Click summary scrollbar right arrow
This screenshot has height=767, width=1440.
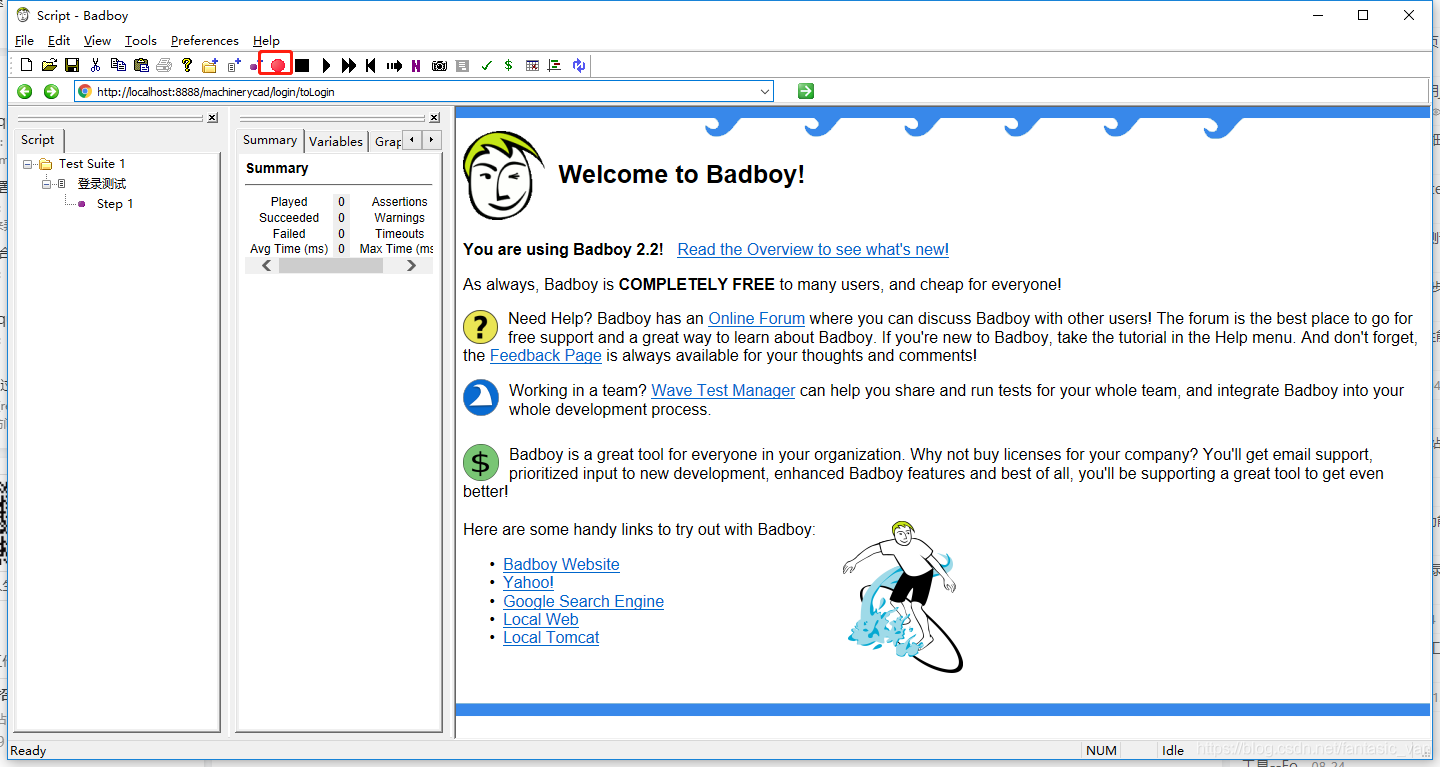click(411, 266)
